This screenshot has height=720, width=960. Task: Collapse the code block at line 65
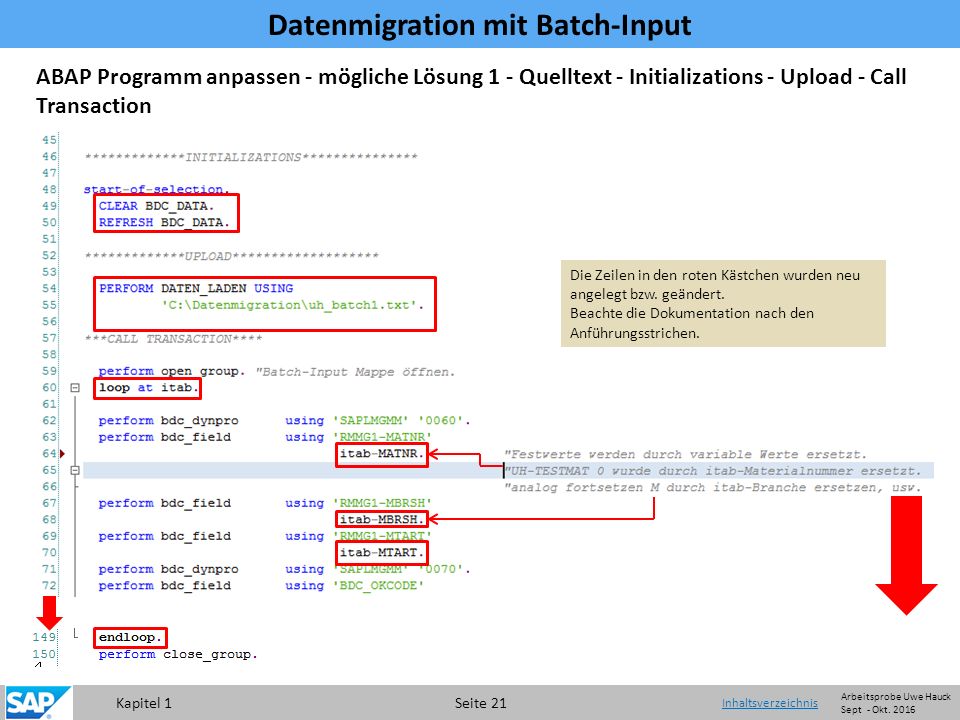tap(75, 470)
